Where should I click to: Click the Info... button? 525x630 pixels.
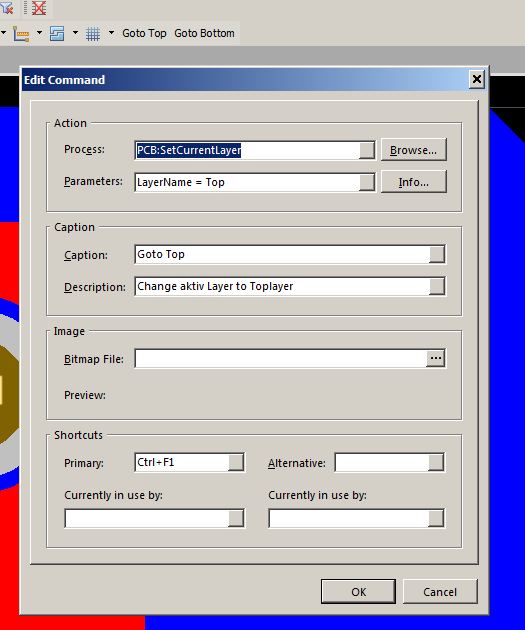pyautogui.click(x=413, y=182)
